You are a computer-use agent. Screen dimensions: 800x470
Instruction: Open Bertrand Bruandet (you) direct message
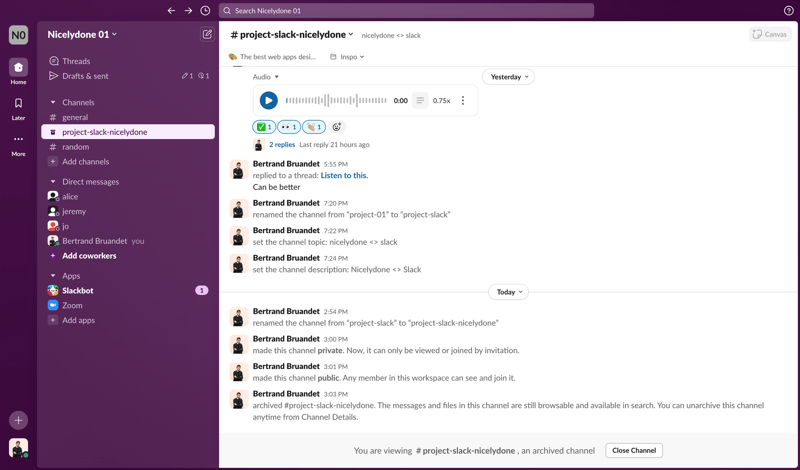point(128,241)
